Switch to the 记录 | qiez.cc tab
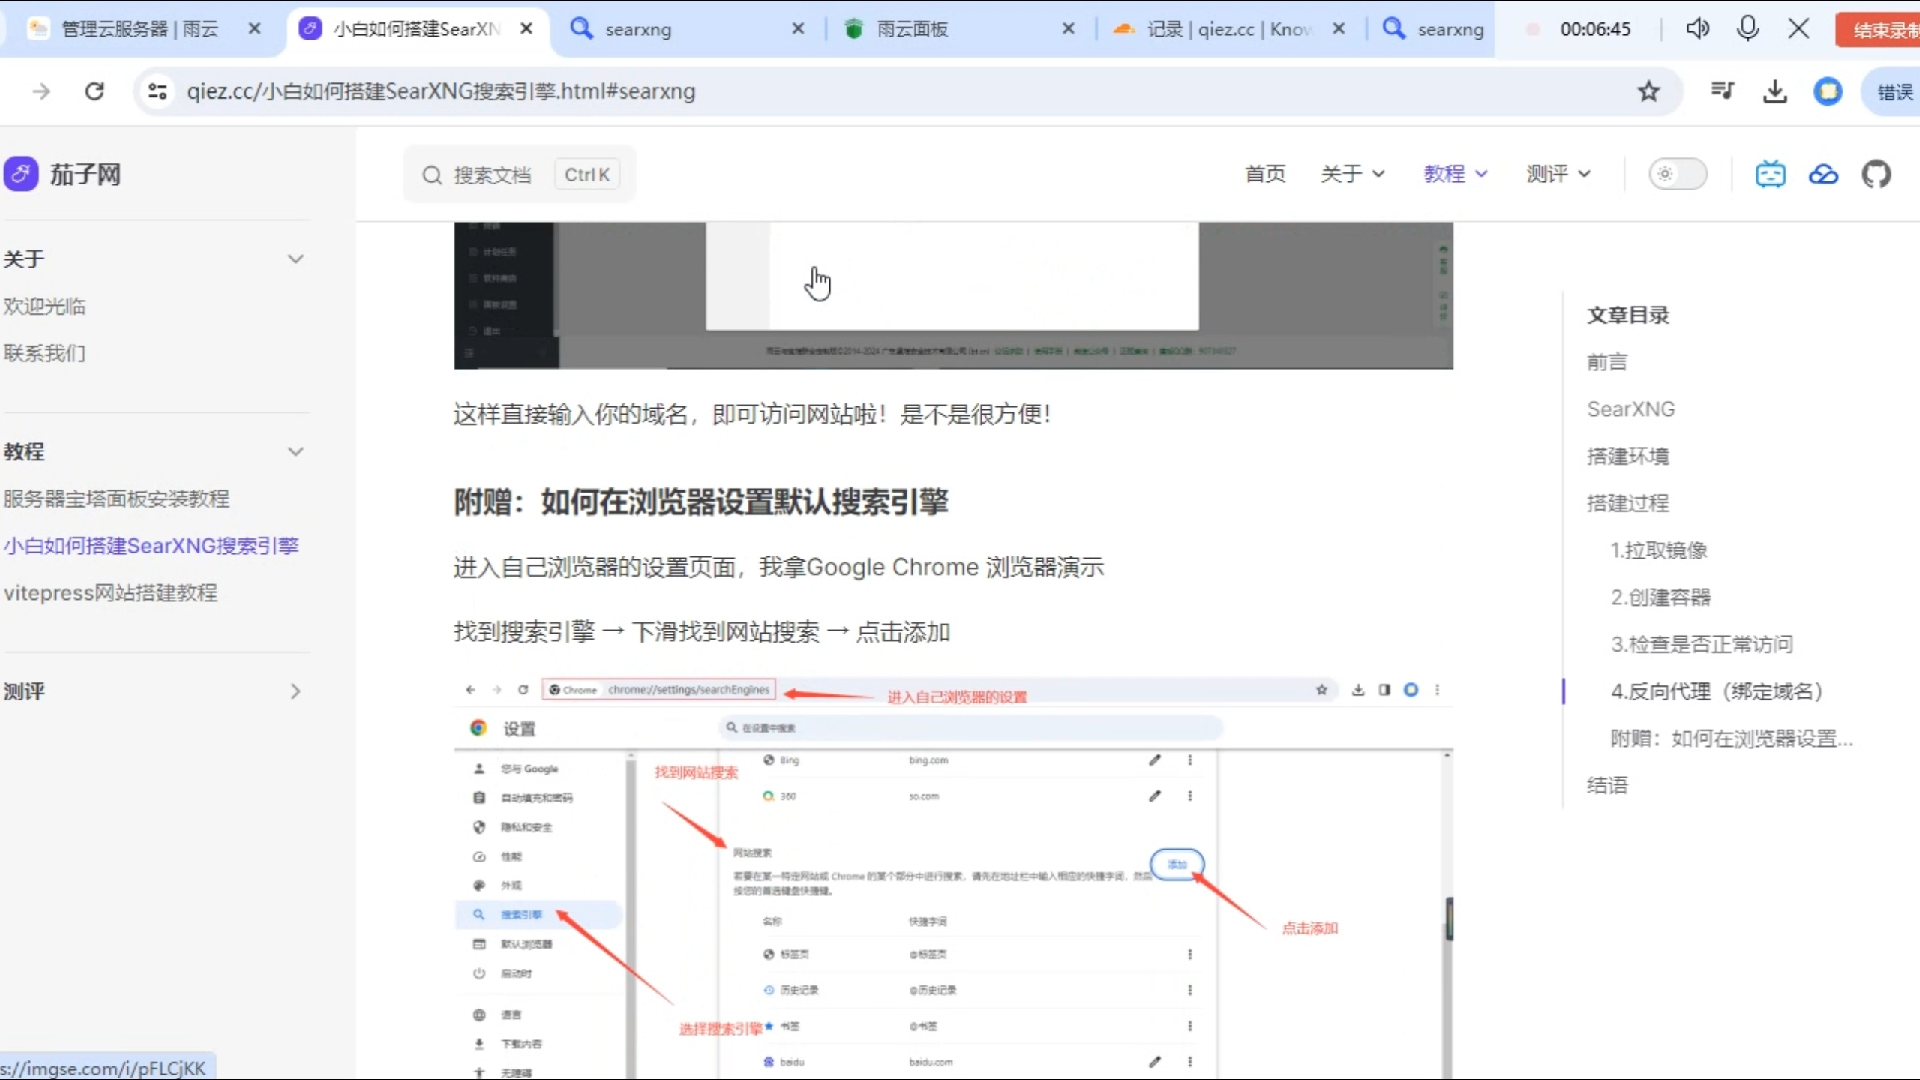This screenshot has height=1080, width=1920. pyautogui.click(x=1228, y=29)
